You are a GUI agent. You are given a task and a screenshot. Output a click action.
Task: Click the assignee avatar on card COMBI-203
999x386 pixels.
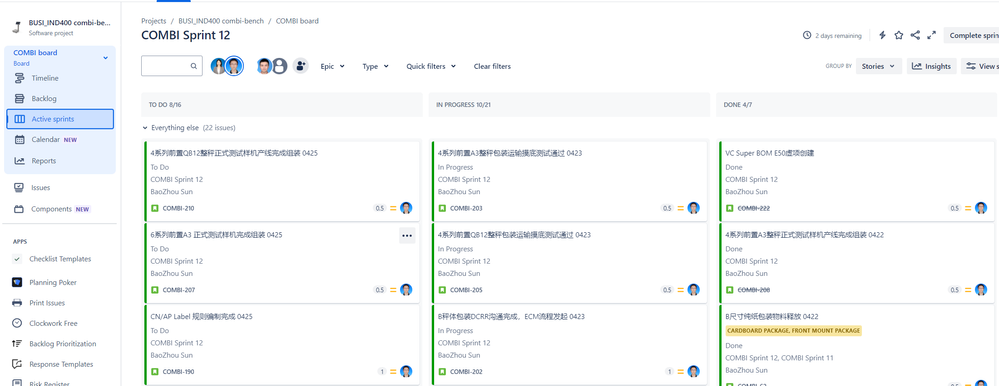point(694,208)
